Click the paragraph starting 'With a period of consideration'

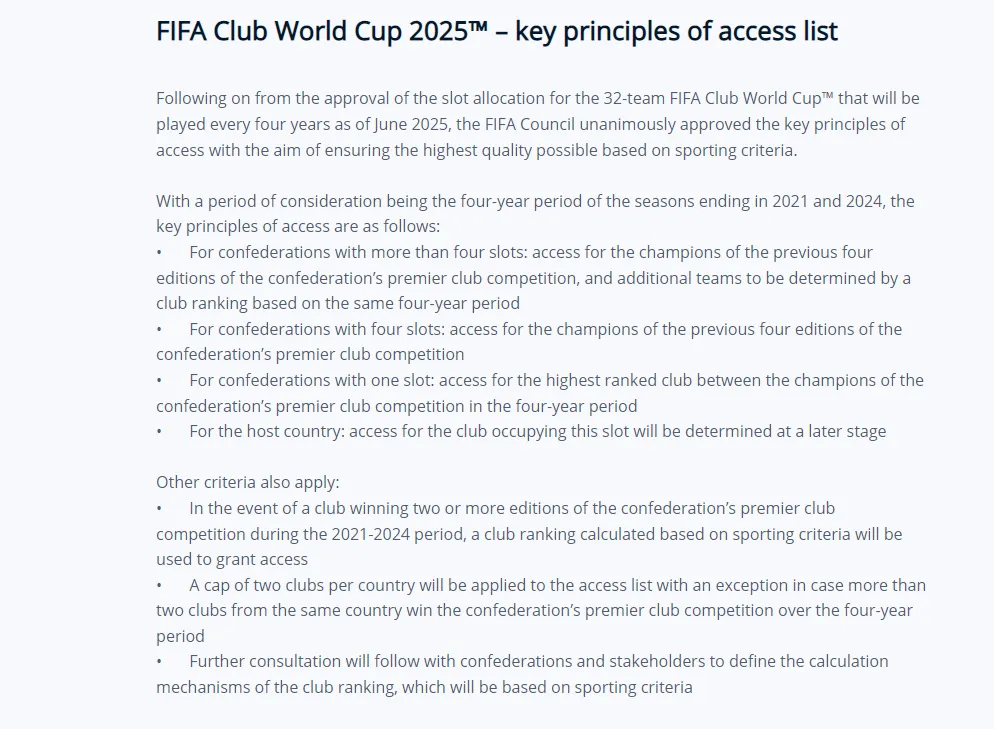[535, 201]
